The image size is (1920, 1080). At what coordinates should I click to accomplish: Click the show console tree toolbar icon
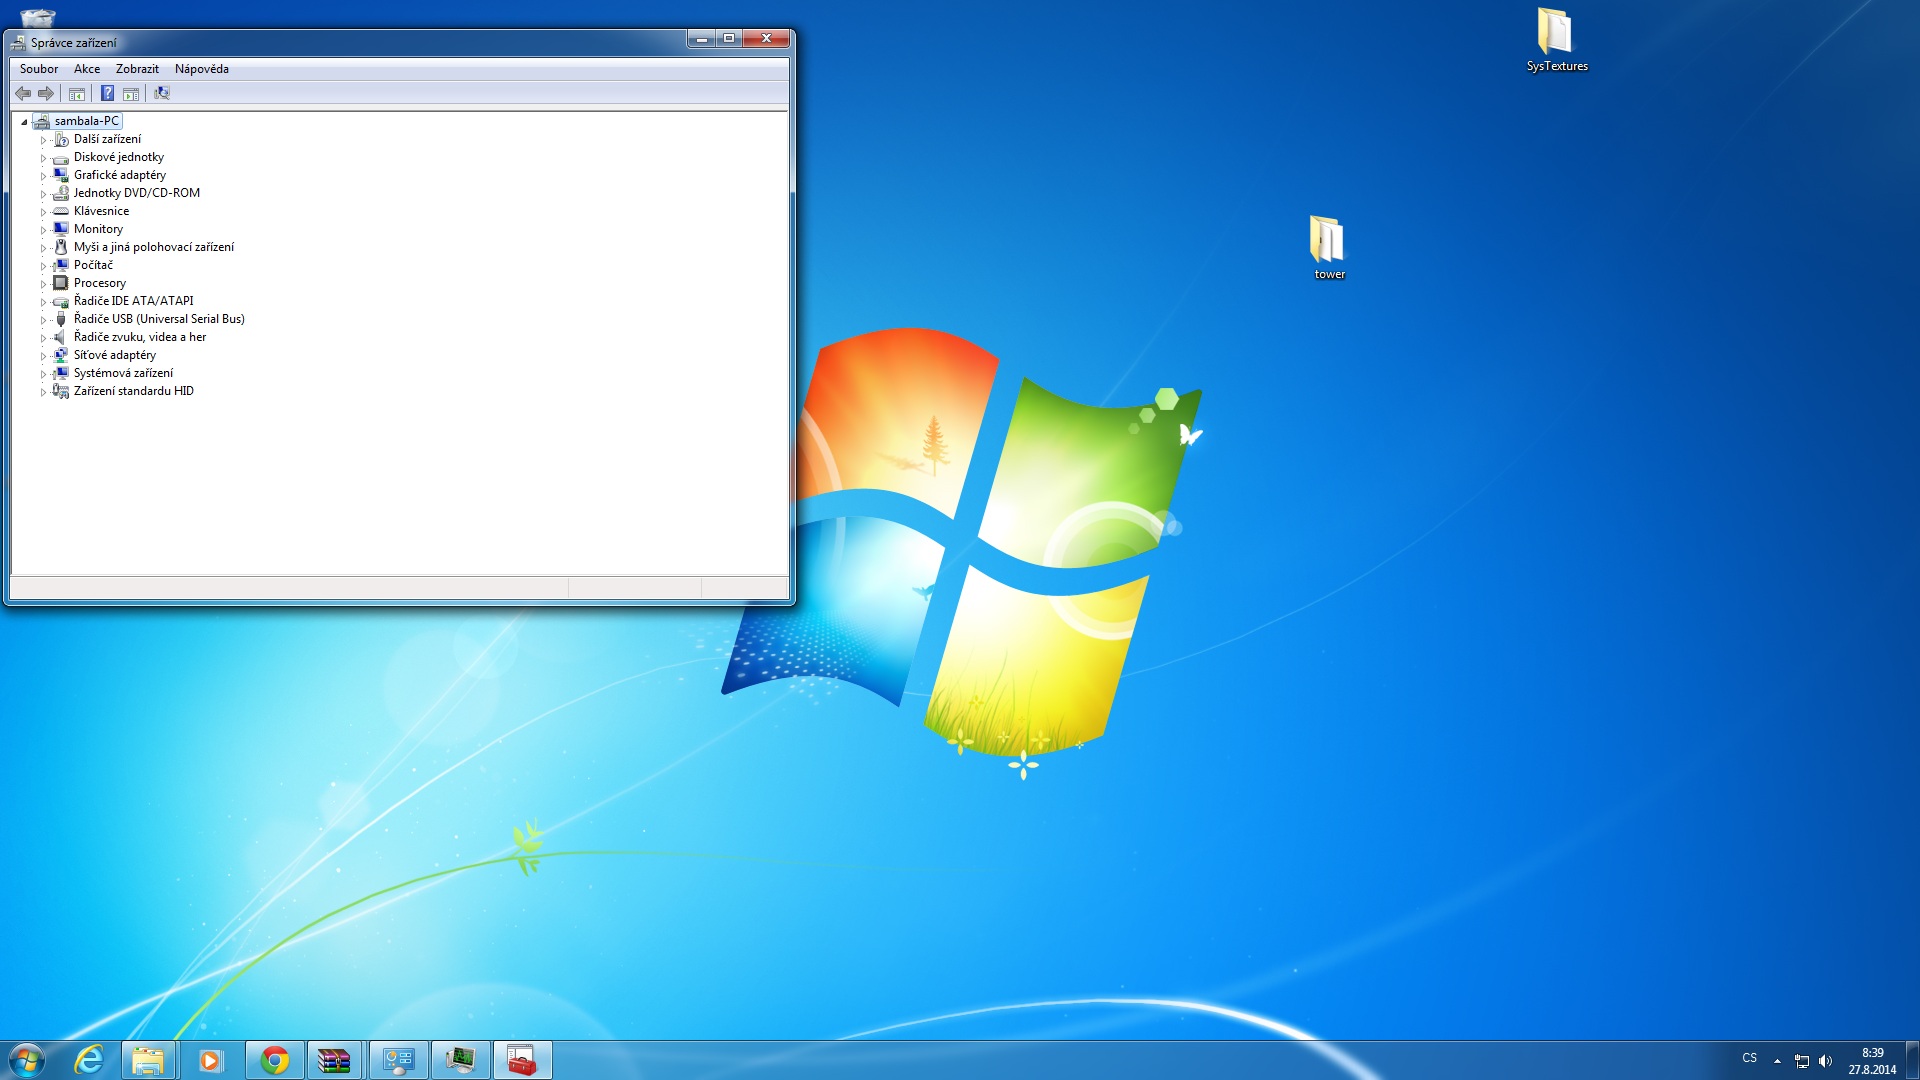77,94
